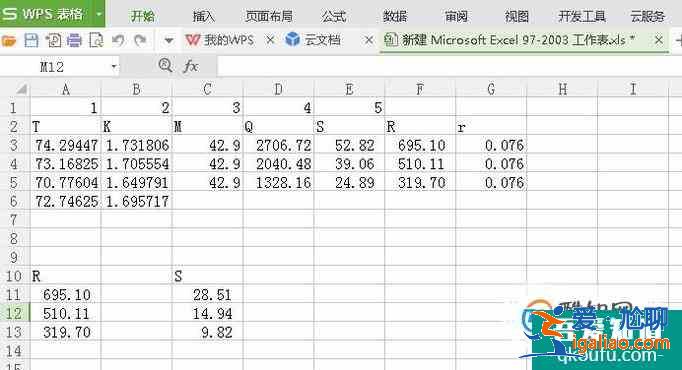682x370 pixels.
Task: Redo the last undone action
Action: pos(140,41)
